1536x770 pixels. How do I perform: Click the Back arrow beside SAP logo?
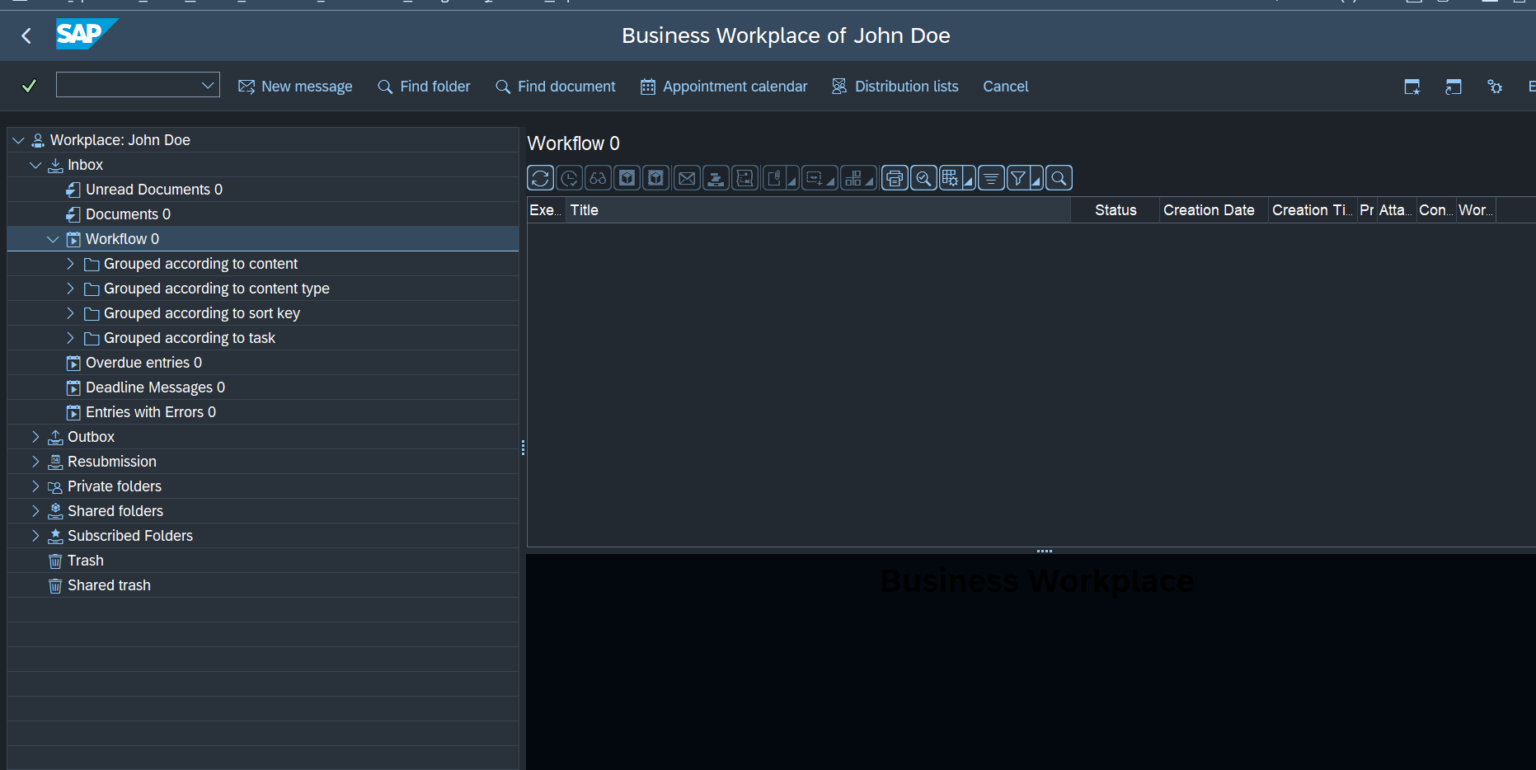26,36
